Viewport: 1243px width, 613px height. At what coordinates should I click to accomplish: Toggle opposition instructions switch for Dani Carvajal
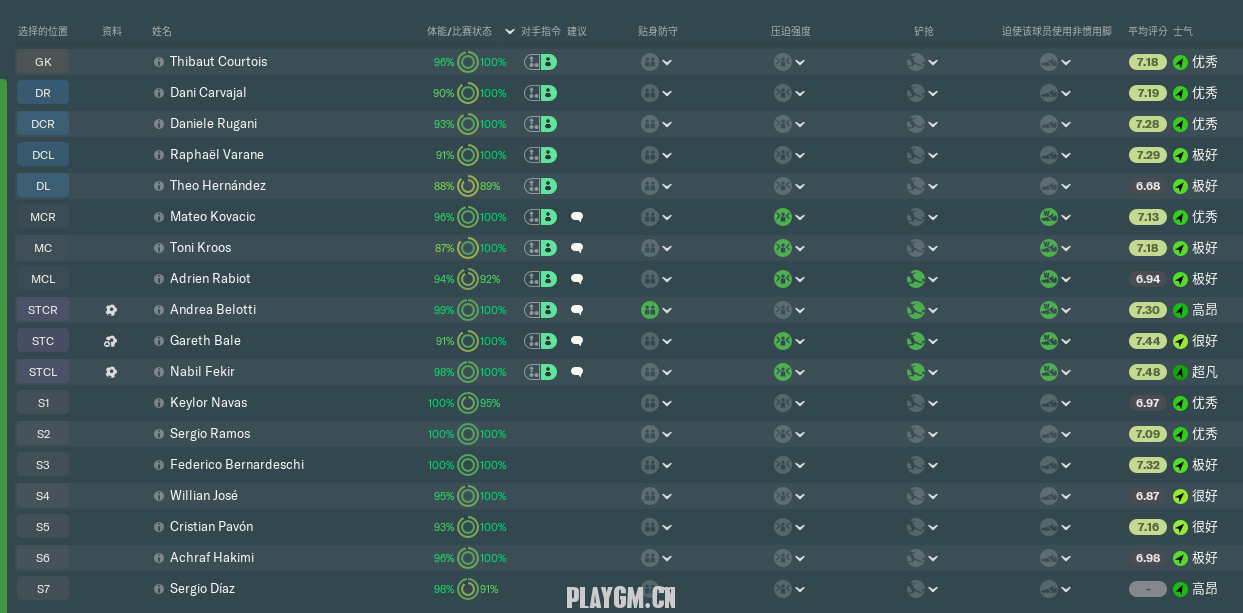pos(540,93)
